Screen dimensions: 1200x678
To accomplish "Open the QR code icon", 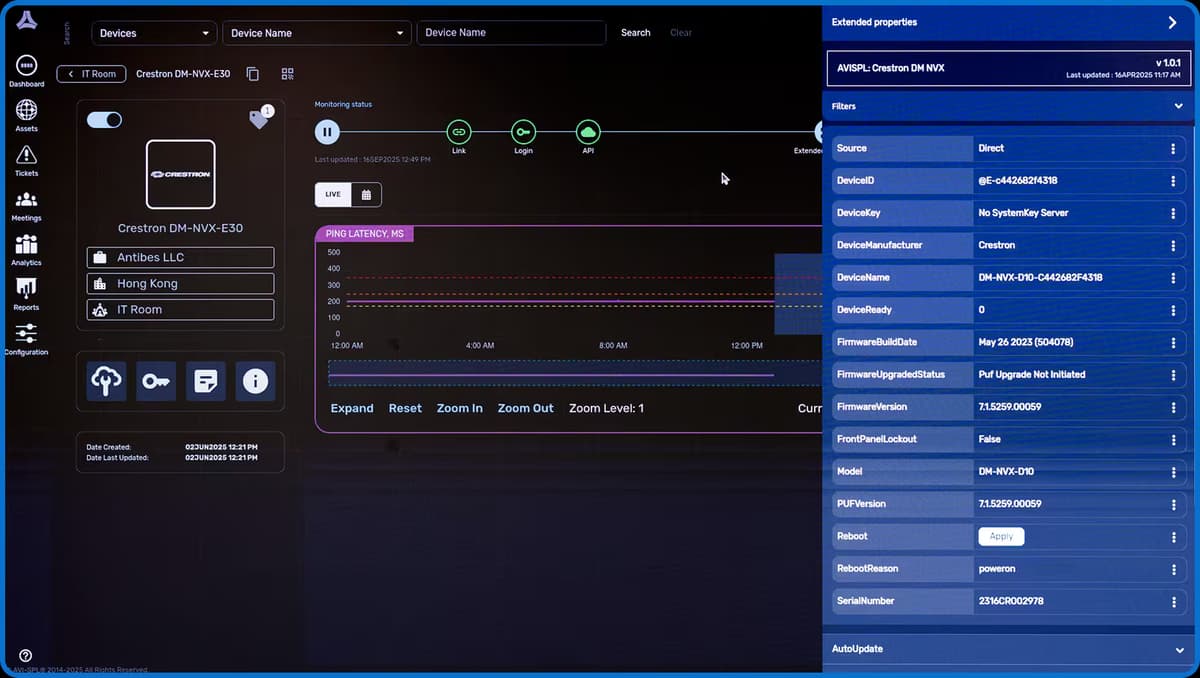I will [x=288, y=74].
